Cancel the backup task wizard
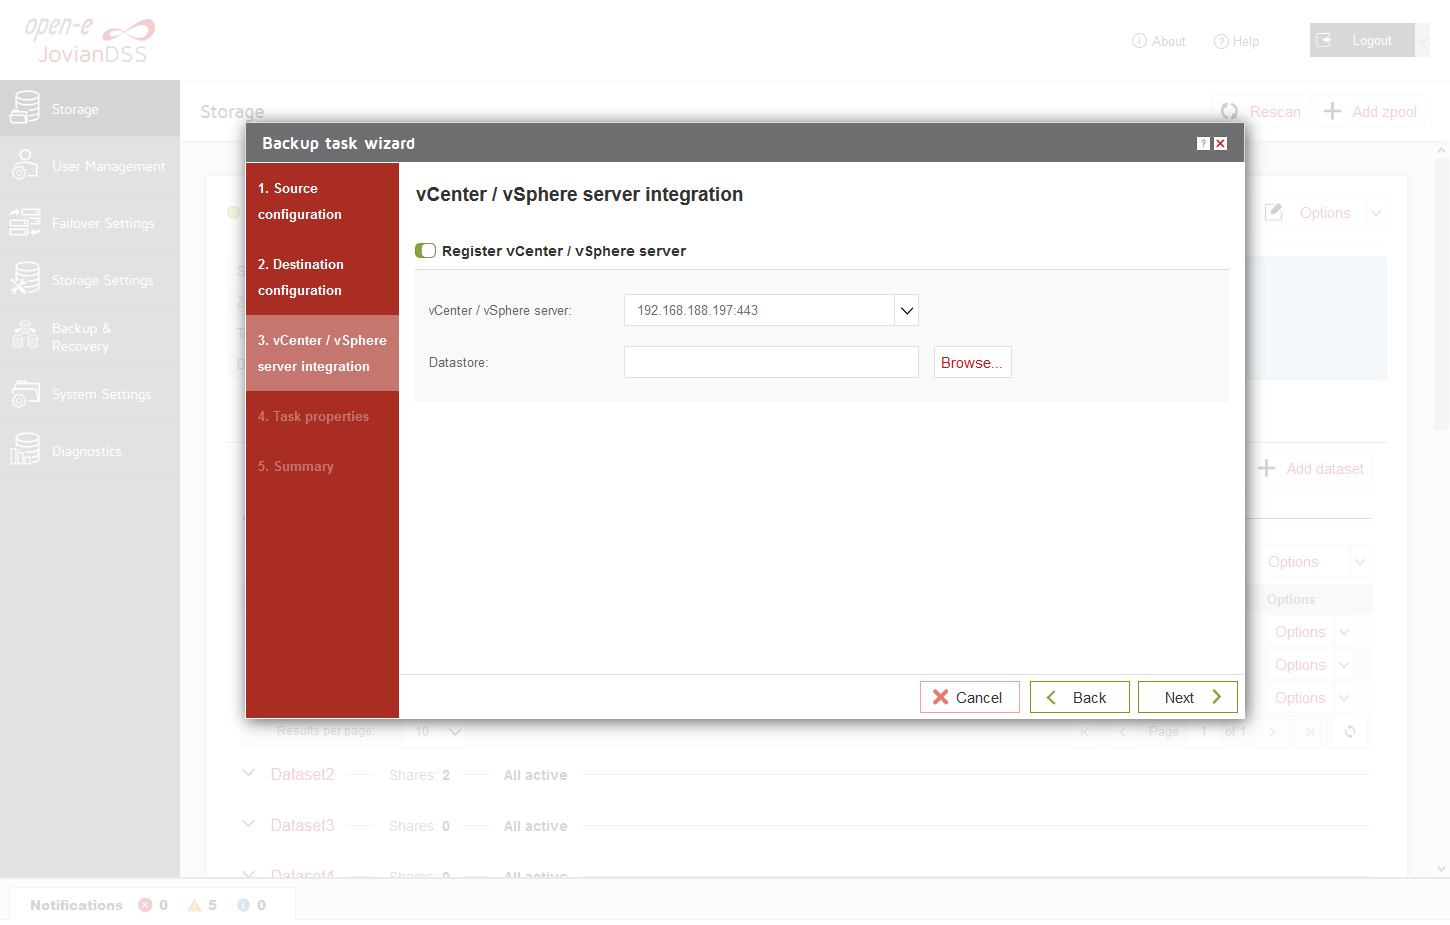This screenshot has width=1450, height=925. click(969, 697)
